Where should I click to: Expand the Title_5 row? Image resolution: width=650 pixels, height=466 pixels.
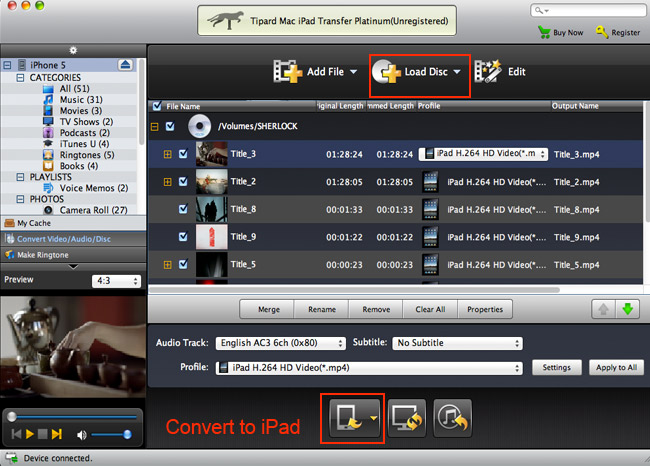167,265
